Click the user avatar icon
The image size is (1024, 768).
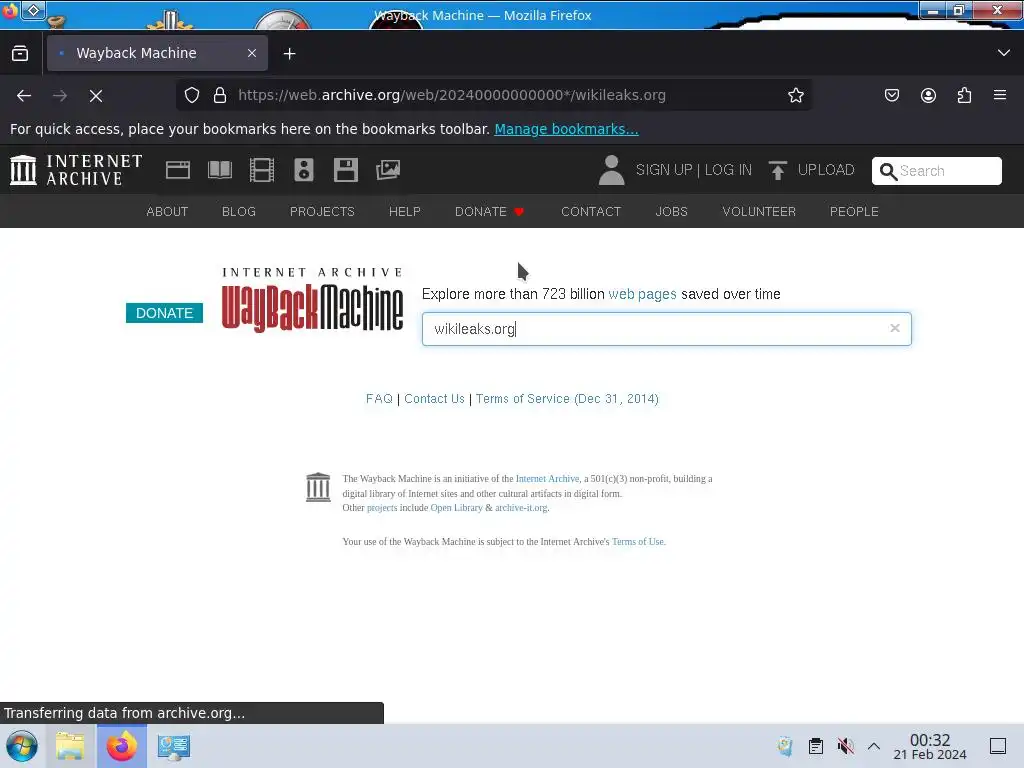point(611,170)
